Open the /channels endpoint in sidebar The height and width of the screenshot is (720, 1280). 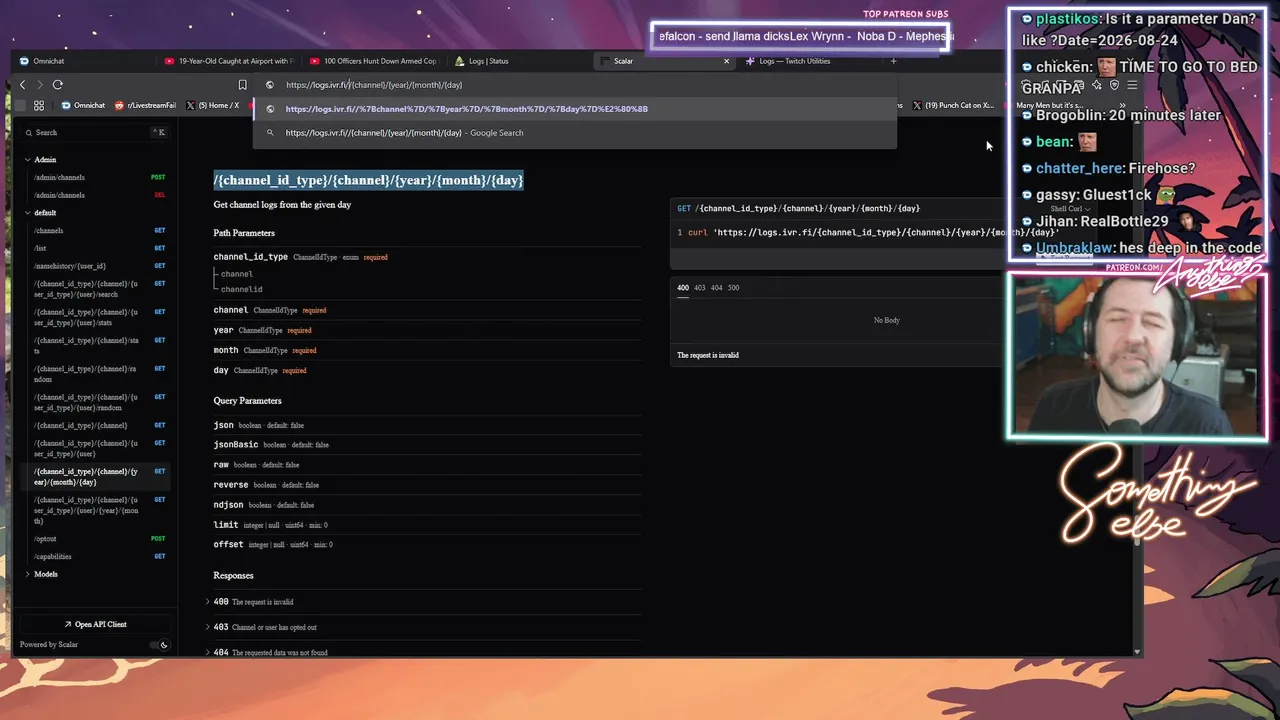click(97, 231)
